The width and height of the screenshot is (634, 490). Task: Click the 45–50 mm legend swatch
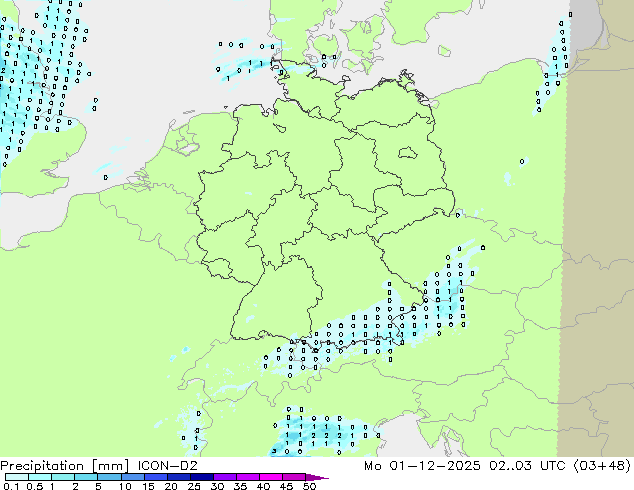[x=294, y=477]
